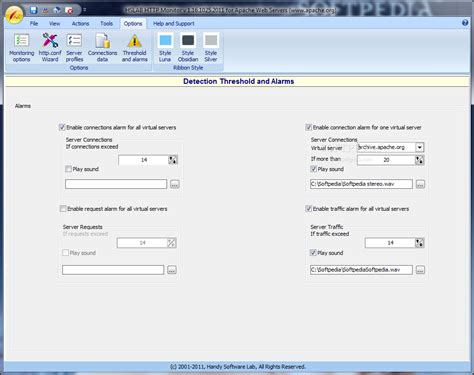Click the Virtual server combo box text
Image resolution: width=474 pixels, height=375 pixels.
click(x=386, y=147)
